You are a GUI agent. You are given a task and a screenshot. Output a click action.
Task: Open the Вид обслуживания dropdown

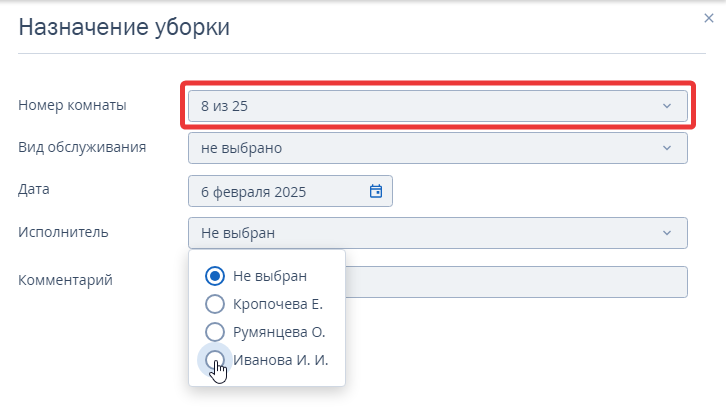click(438, 148)
